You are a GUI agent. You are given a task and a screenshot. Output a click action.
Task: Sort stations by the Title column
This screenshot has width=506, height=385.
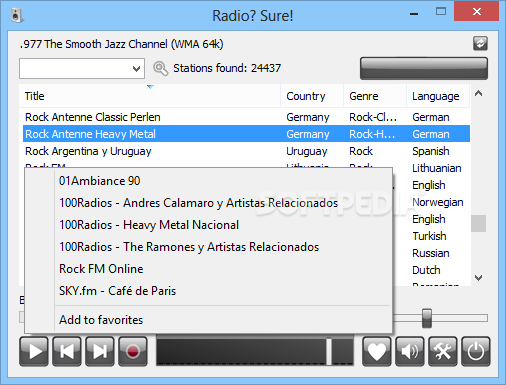click(149, 96)
